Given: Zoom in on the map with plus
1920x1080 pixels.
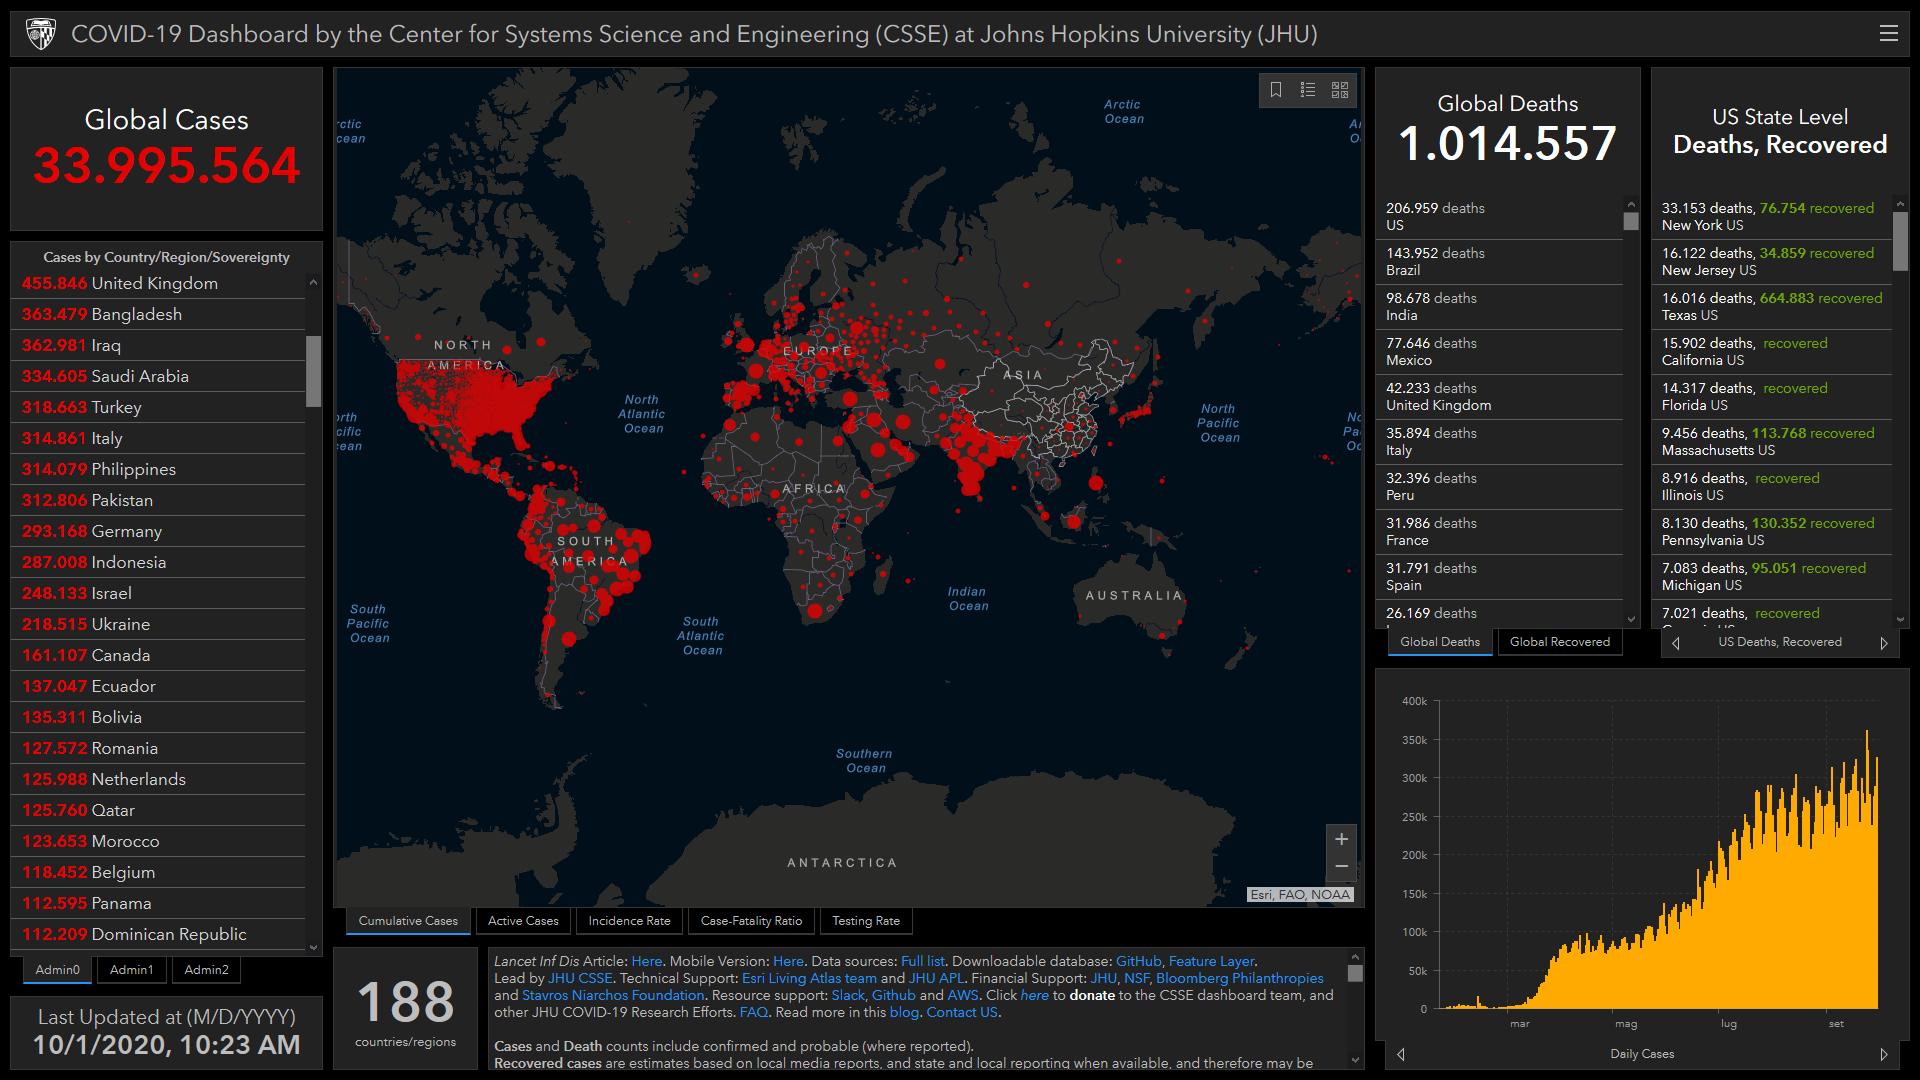Looking at the screenshot, I should (1342, 839).
